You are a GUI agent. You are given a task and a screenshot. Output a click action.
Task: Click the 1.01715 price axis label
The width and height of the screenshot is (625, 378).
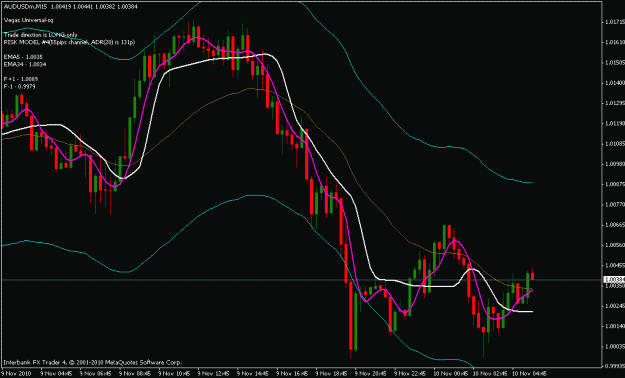coord(614,22)
